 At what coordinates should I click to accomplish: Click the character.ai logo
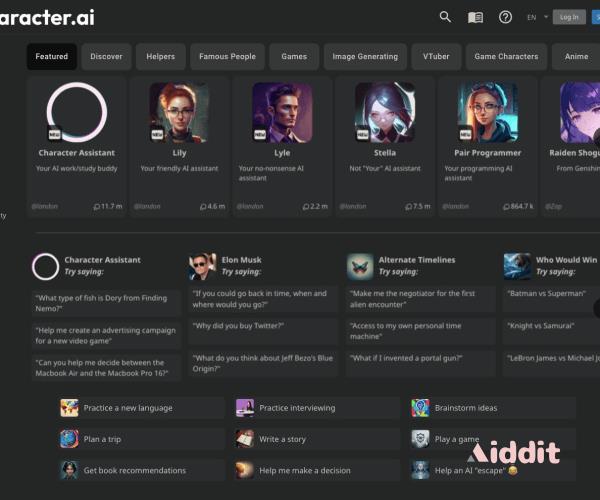(47, 18)
